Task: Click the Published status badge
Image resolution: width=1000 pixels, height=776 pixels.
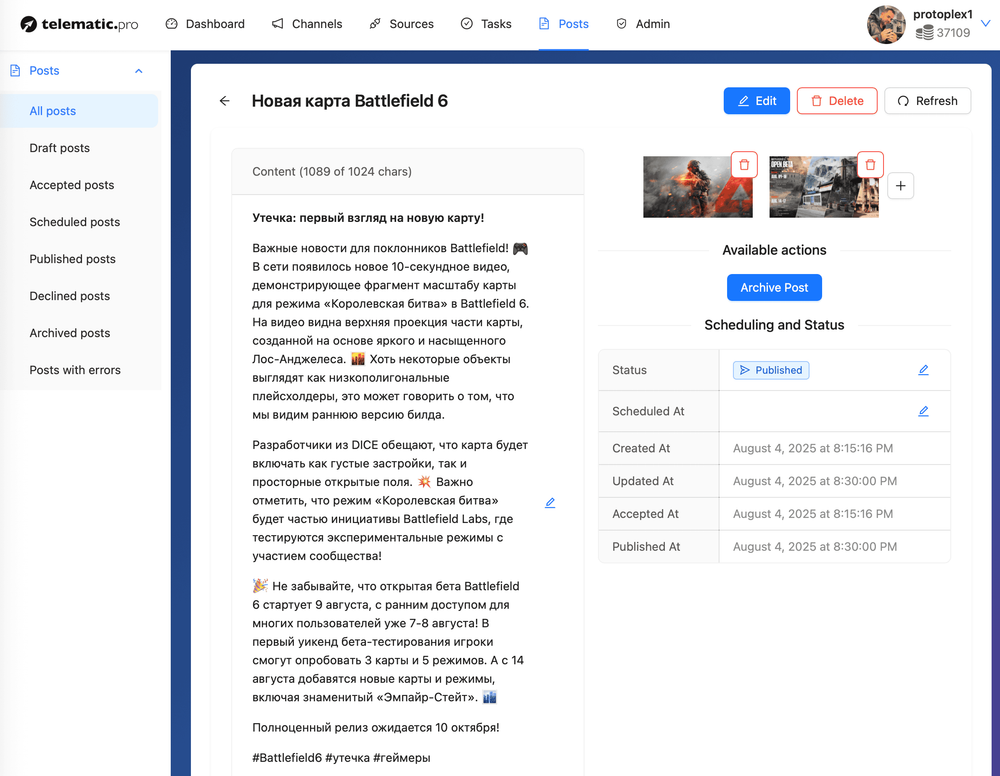Action: (771, 370)
